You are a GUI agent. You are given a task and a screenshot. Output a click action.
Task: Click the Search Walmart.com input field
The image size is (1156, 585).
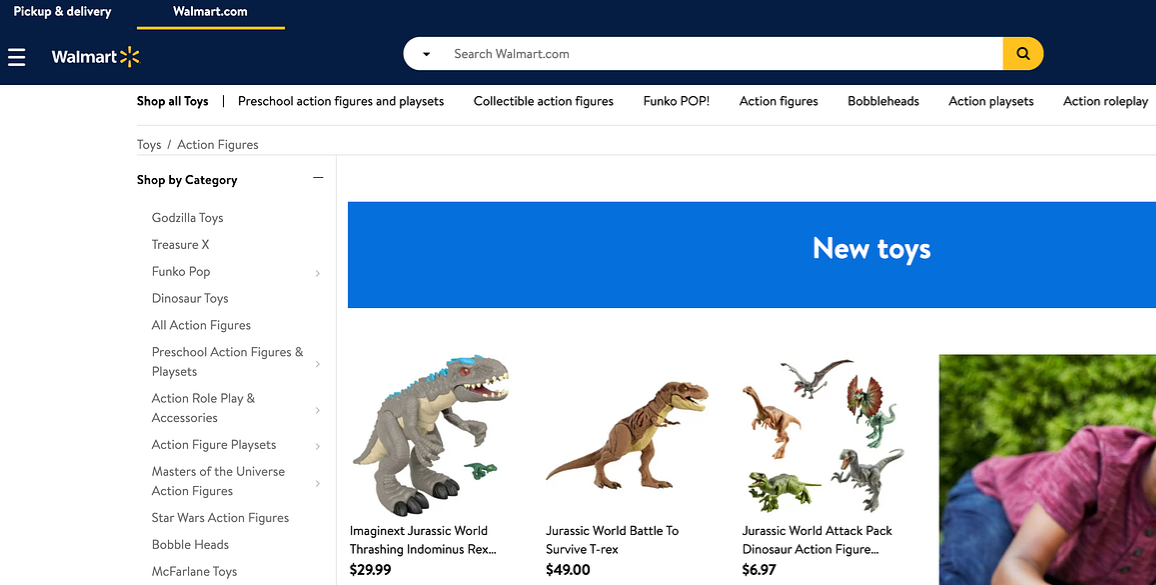coord(723,54)
